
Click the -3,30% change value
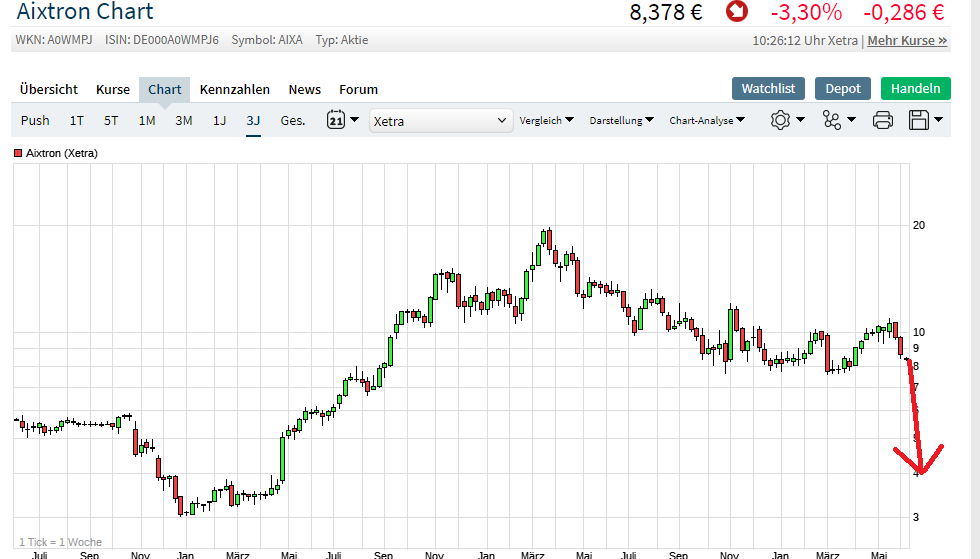(x=806, y=12)
